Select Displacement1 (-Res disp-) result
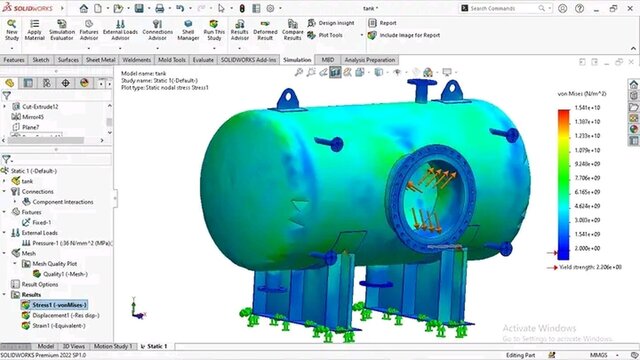640x360 pixels. point(61,315)
